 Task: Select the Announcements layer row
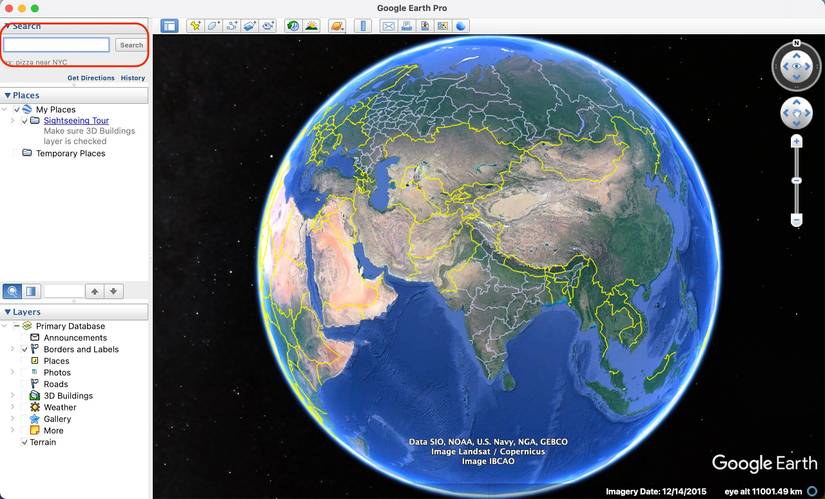(75, 338)
